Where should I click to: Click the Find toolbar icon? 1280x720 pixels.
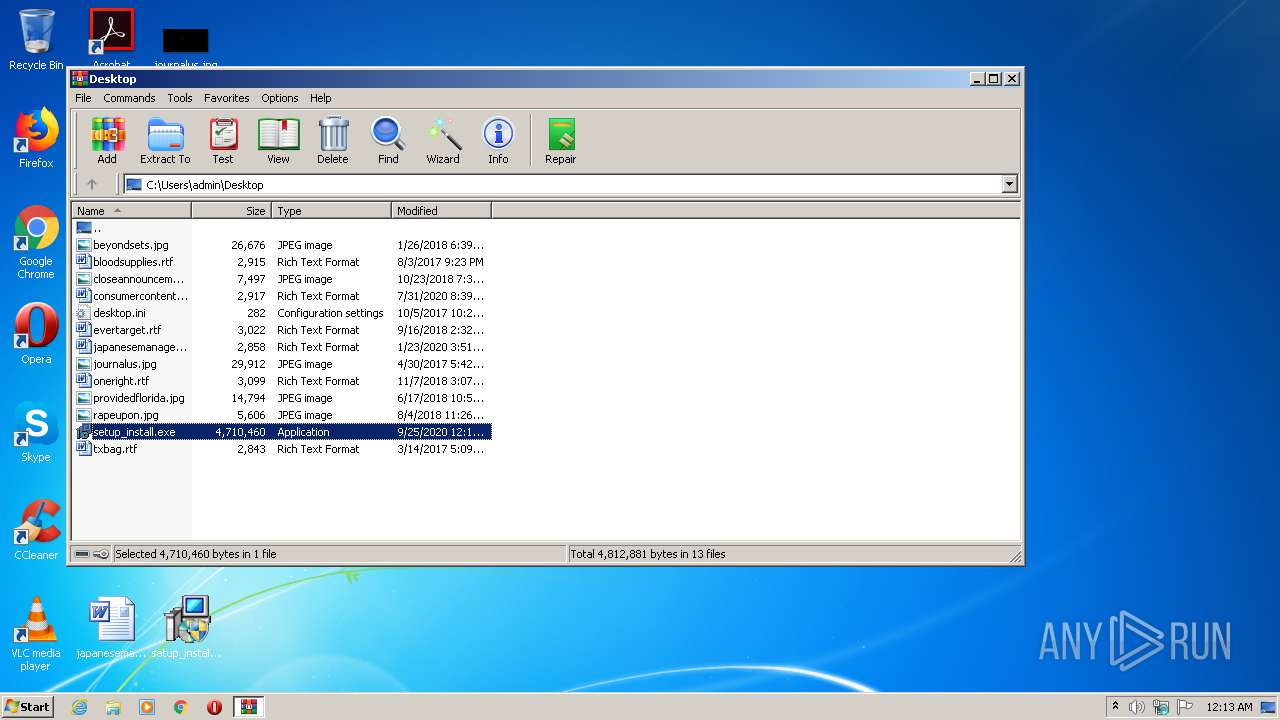(x=388, y=141)
